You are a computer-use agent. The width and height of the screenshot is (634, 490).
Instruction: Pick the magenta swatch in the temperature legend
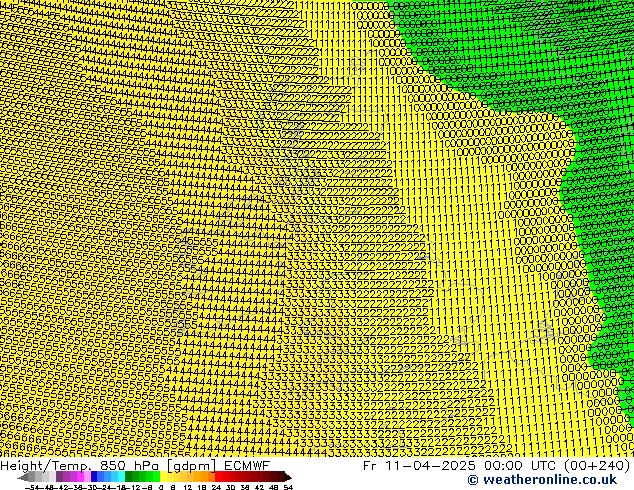pos(80,476)
